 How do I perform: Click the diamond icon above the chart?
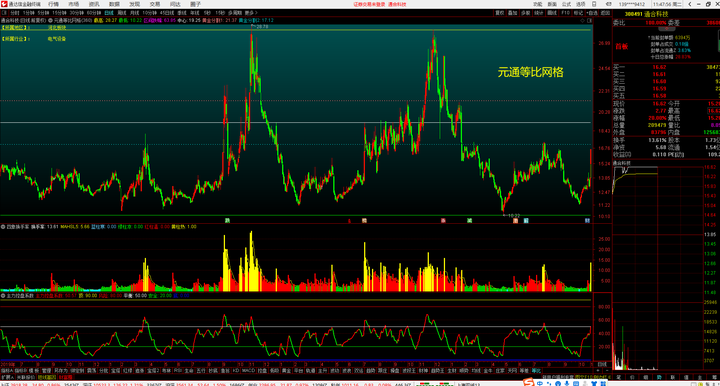coord(583,21)
